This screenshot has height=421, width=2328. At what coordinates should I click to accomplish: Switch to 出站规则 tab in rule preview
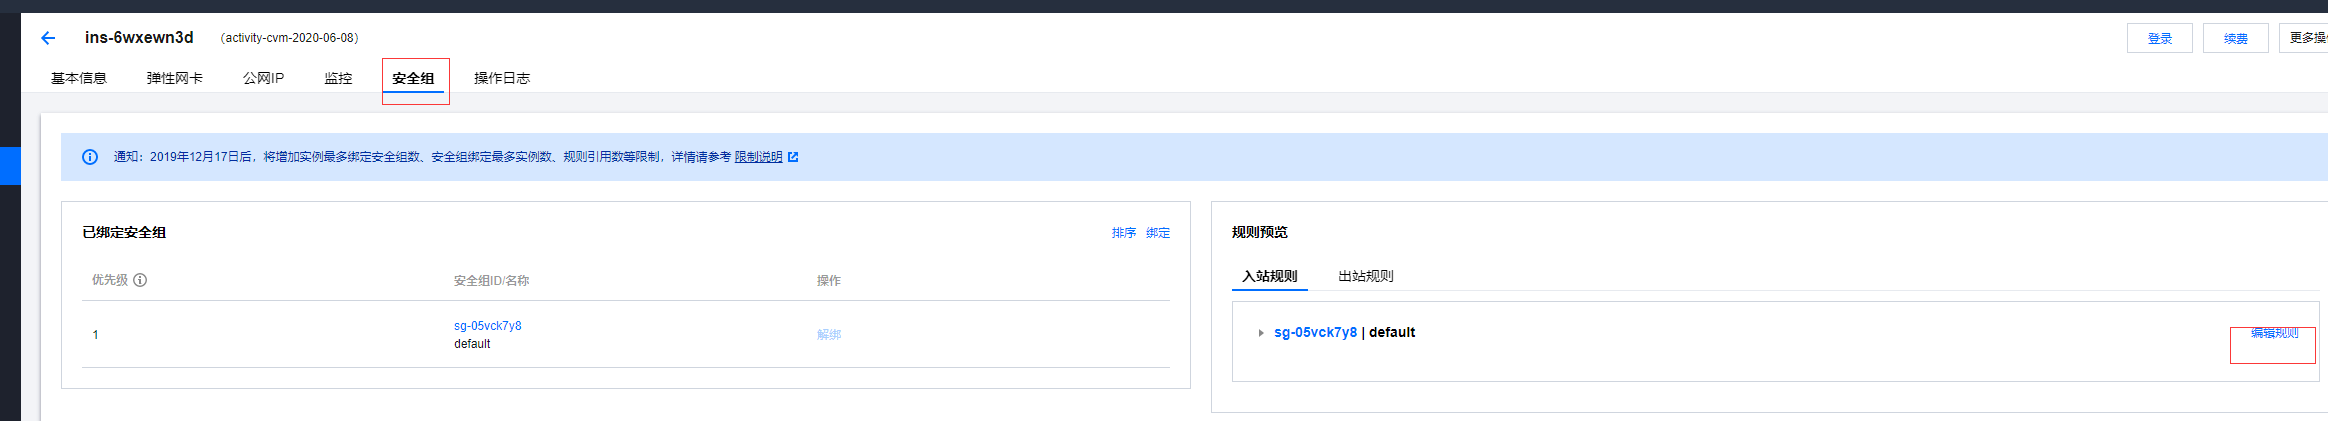pyautogui.click(x=1365, y=276)
